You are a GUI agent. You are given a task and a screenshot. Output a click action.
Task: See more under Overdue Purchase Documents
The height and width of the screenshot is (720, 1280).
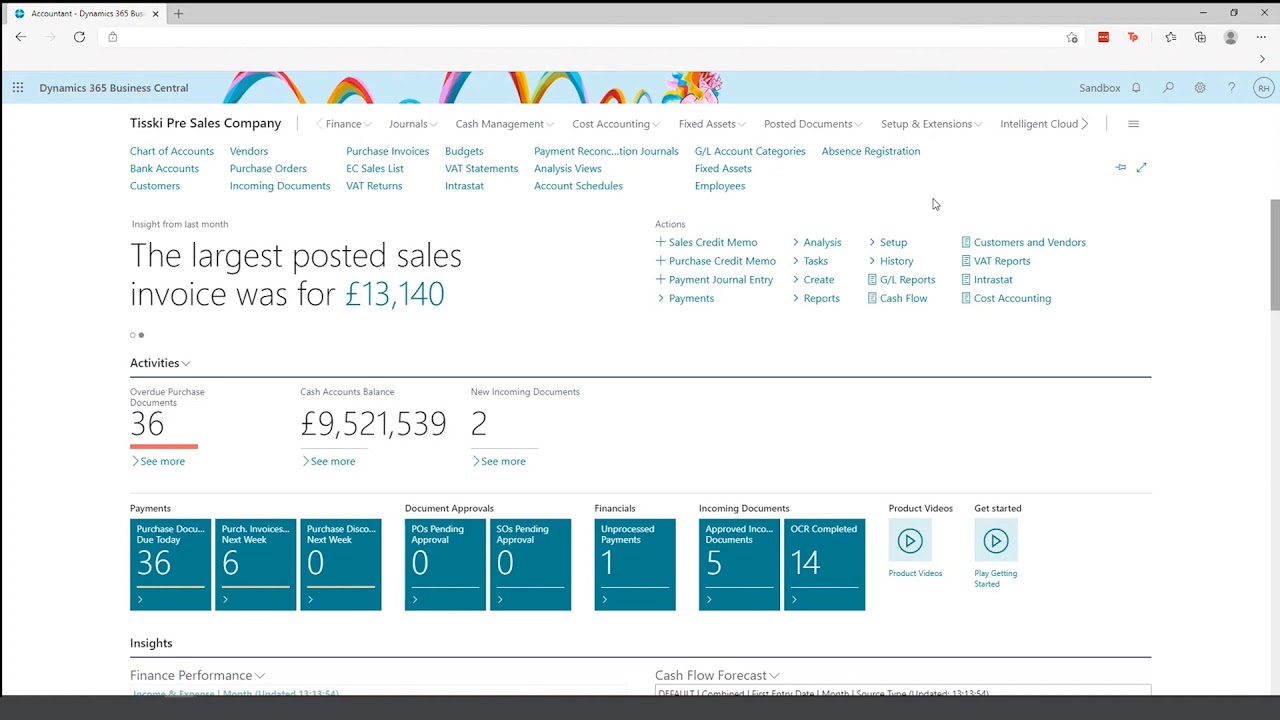pyautogui.click(x=158, y=461)
